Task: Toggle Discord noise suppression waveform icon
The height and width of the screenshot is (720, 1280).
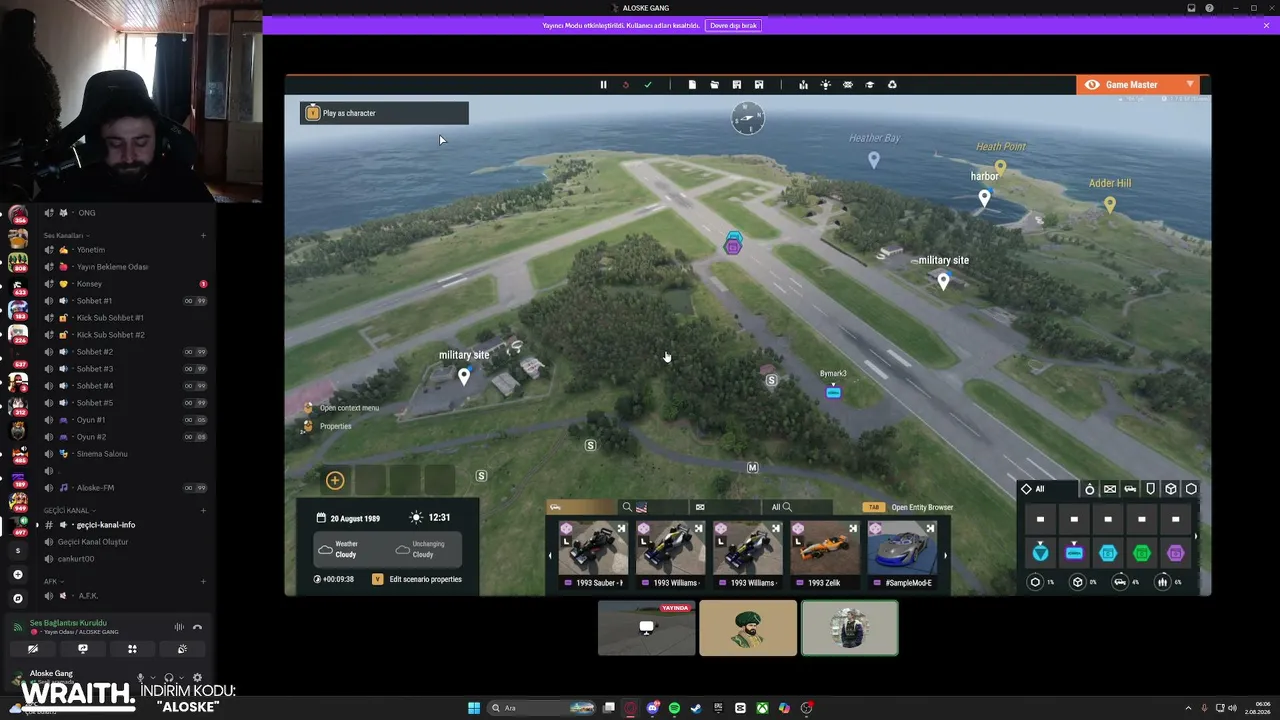Action: click(179, 627)
